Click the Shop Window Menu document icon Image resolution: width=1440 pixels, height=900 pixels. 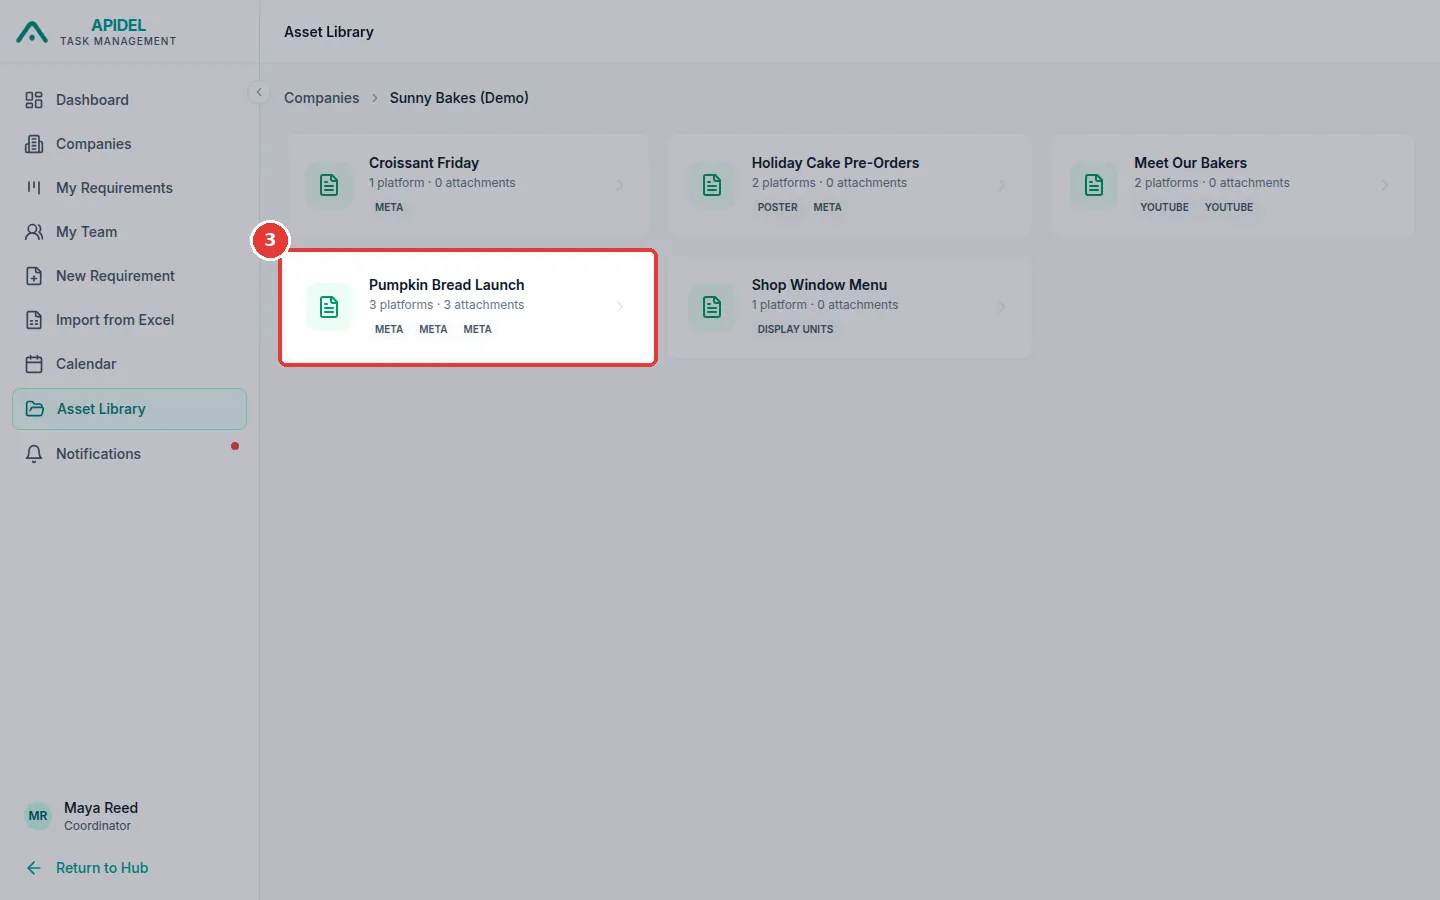712,307
